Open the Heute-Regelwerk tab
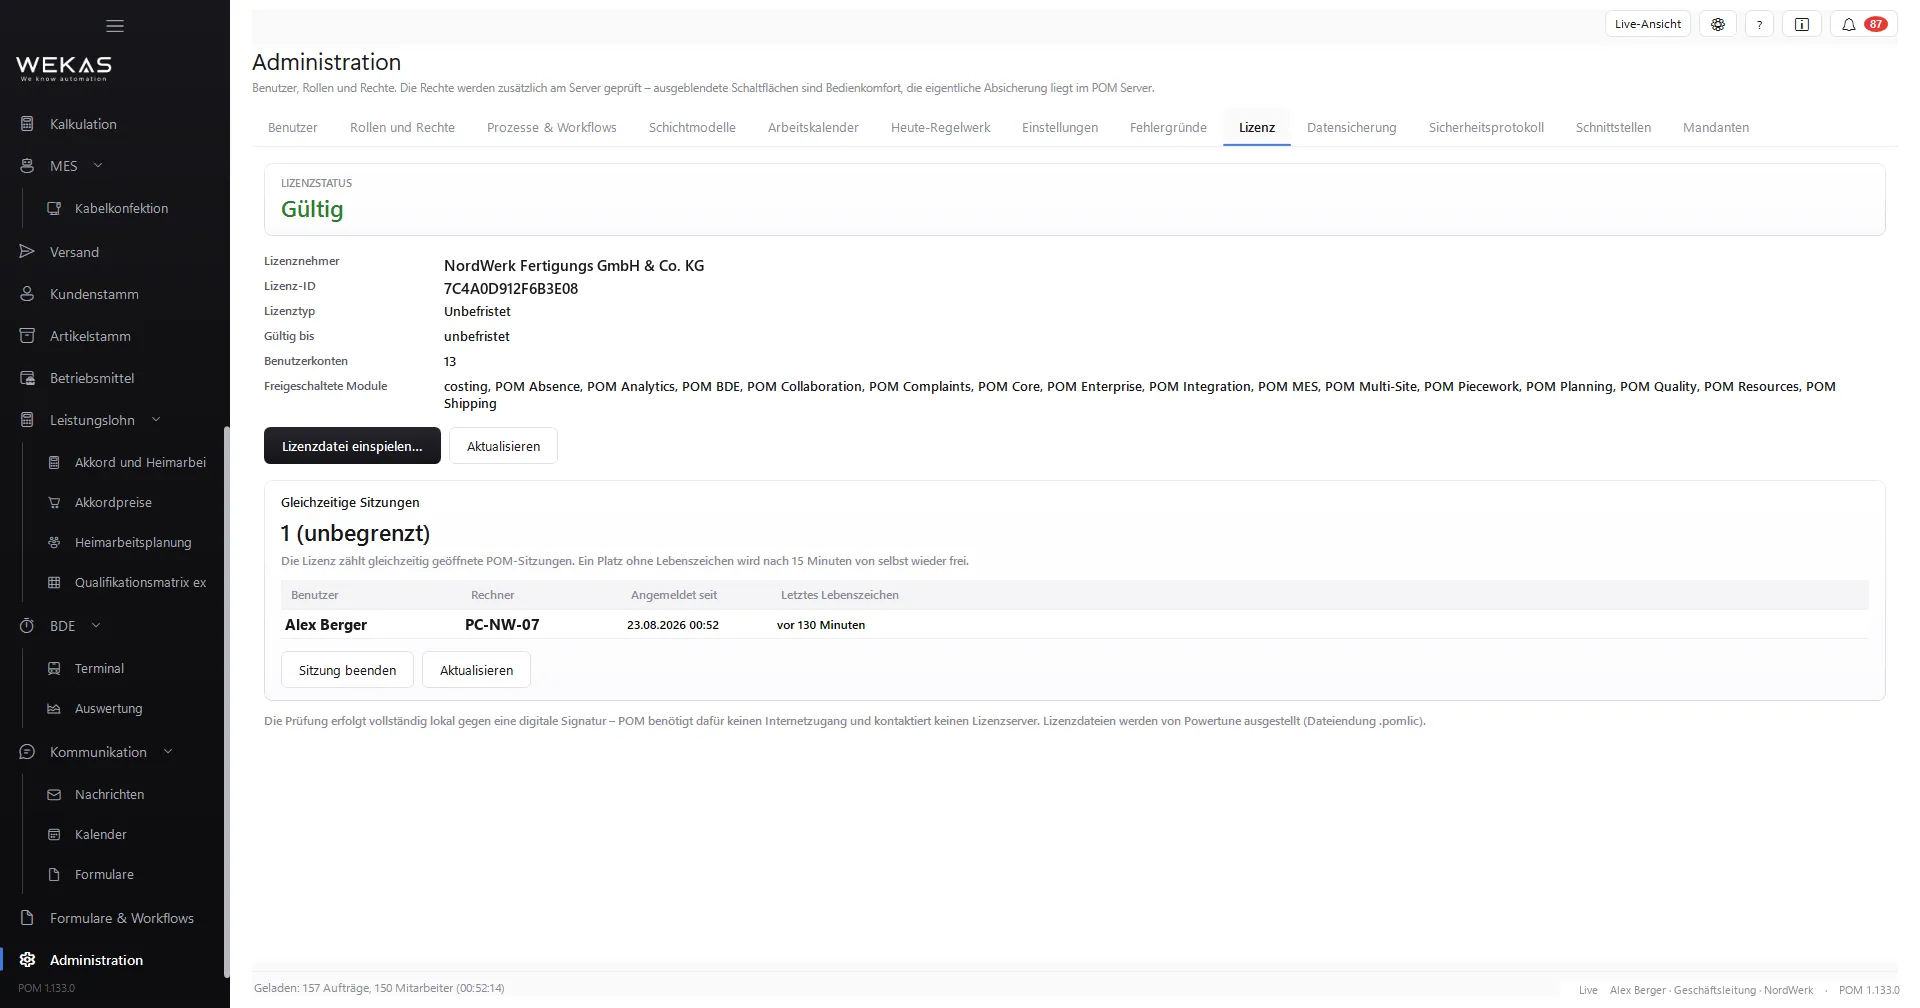The height and width of the screenshot is (1008, 1920). (941, 127)
